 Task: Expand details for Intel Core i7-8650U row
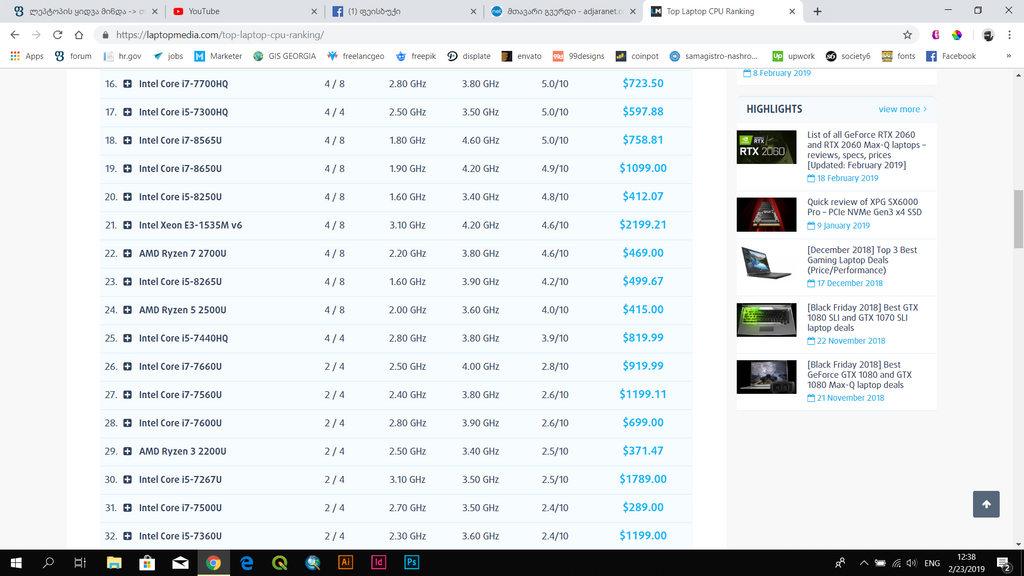[127, 168]
